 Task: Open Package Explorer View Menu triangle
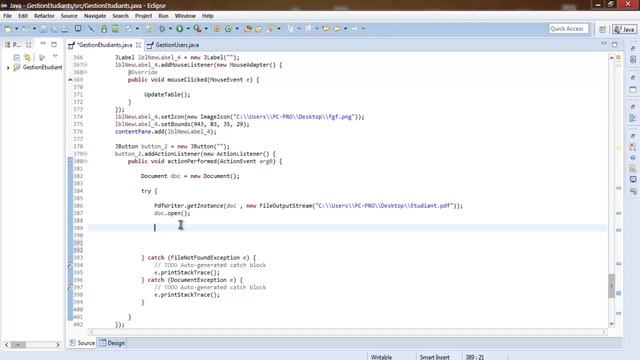pyautogui.click(x=56, y=57)
